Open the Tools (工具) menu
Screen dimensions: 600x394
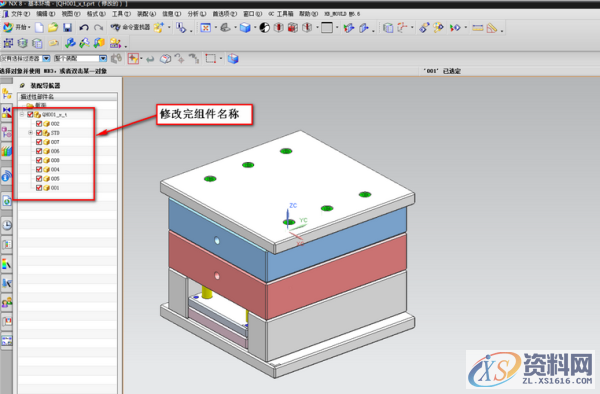click(121, 14)
